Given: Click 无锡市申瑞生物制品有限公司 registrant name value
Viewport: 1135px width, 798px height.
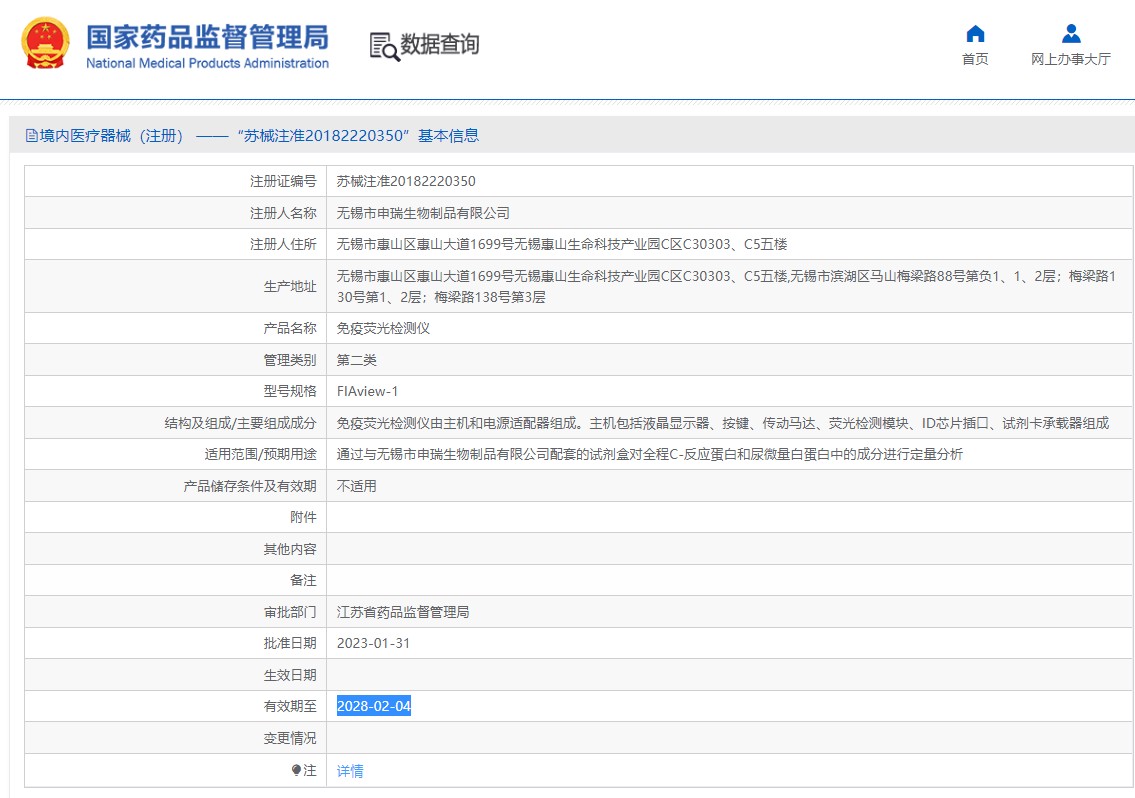Looking at the screenshot, I should (x=423, y=213).
